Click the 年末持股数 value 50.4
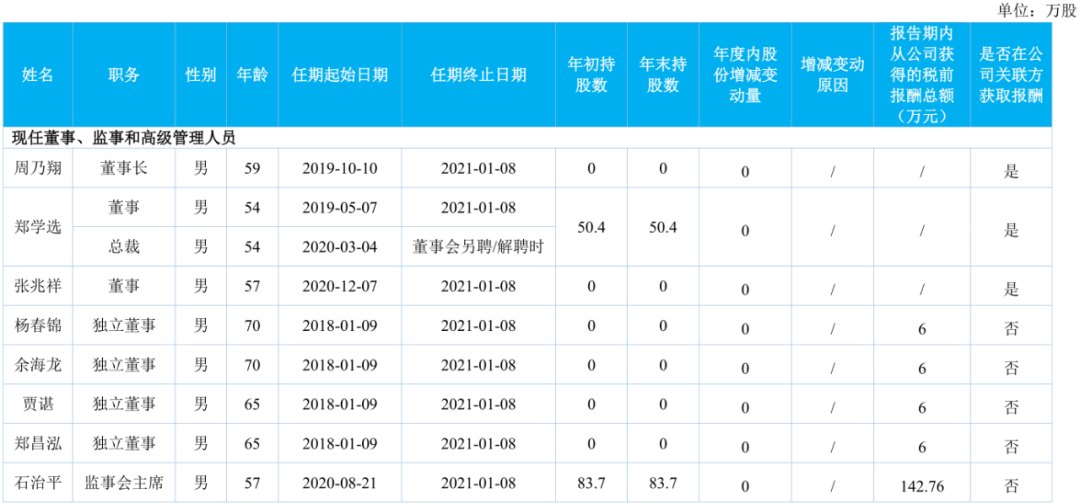 point(663,227)
